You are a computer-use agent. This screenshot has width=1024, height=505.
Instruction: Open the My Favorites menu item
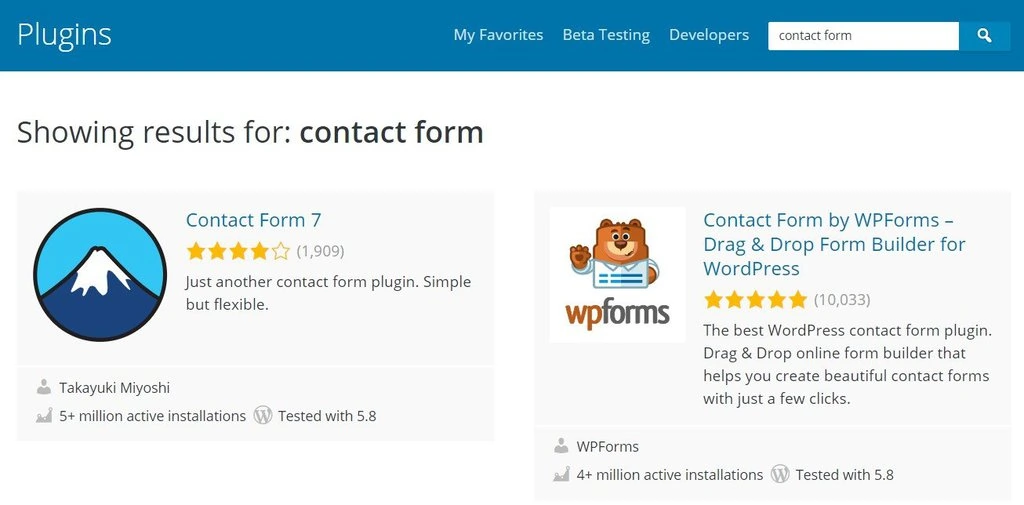point(498,35)
